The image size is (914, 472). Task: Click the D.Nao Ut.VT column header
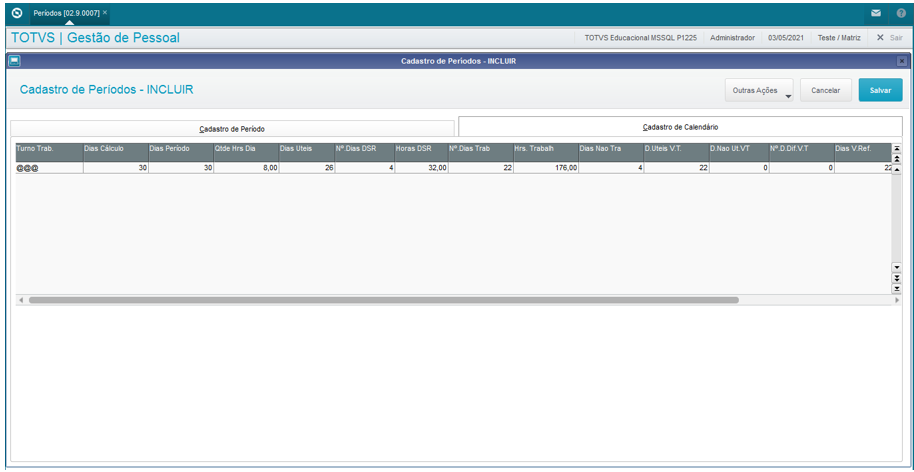pyautogui.click(x=739, y=152)
